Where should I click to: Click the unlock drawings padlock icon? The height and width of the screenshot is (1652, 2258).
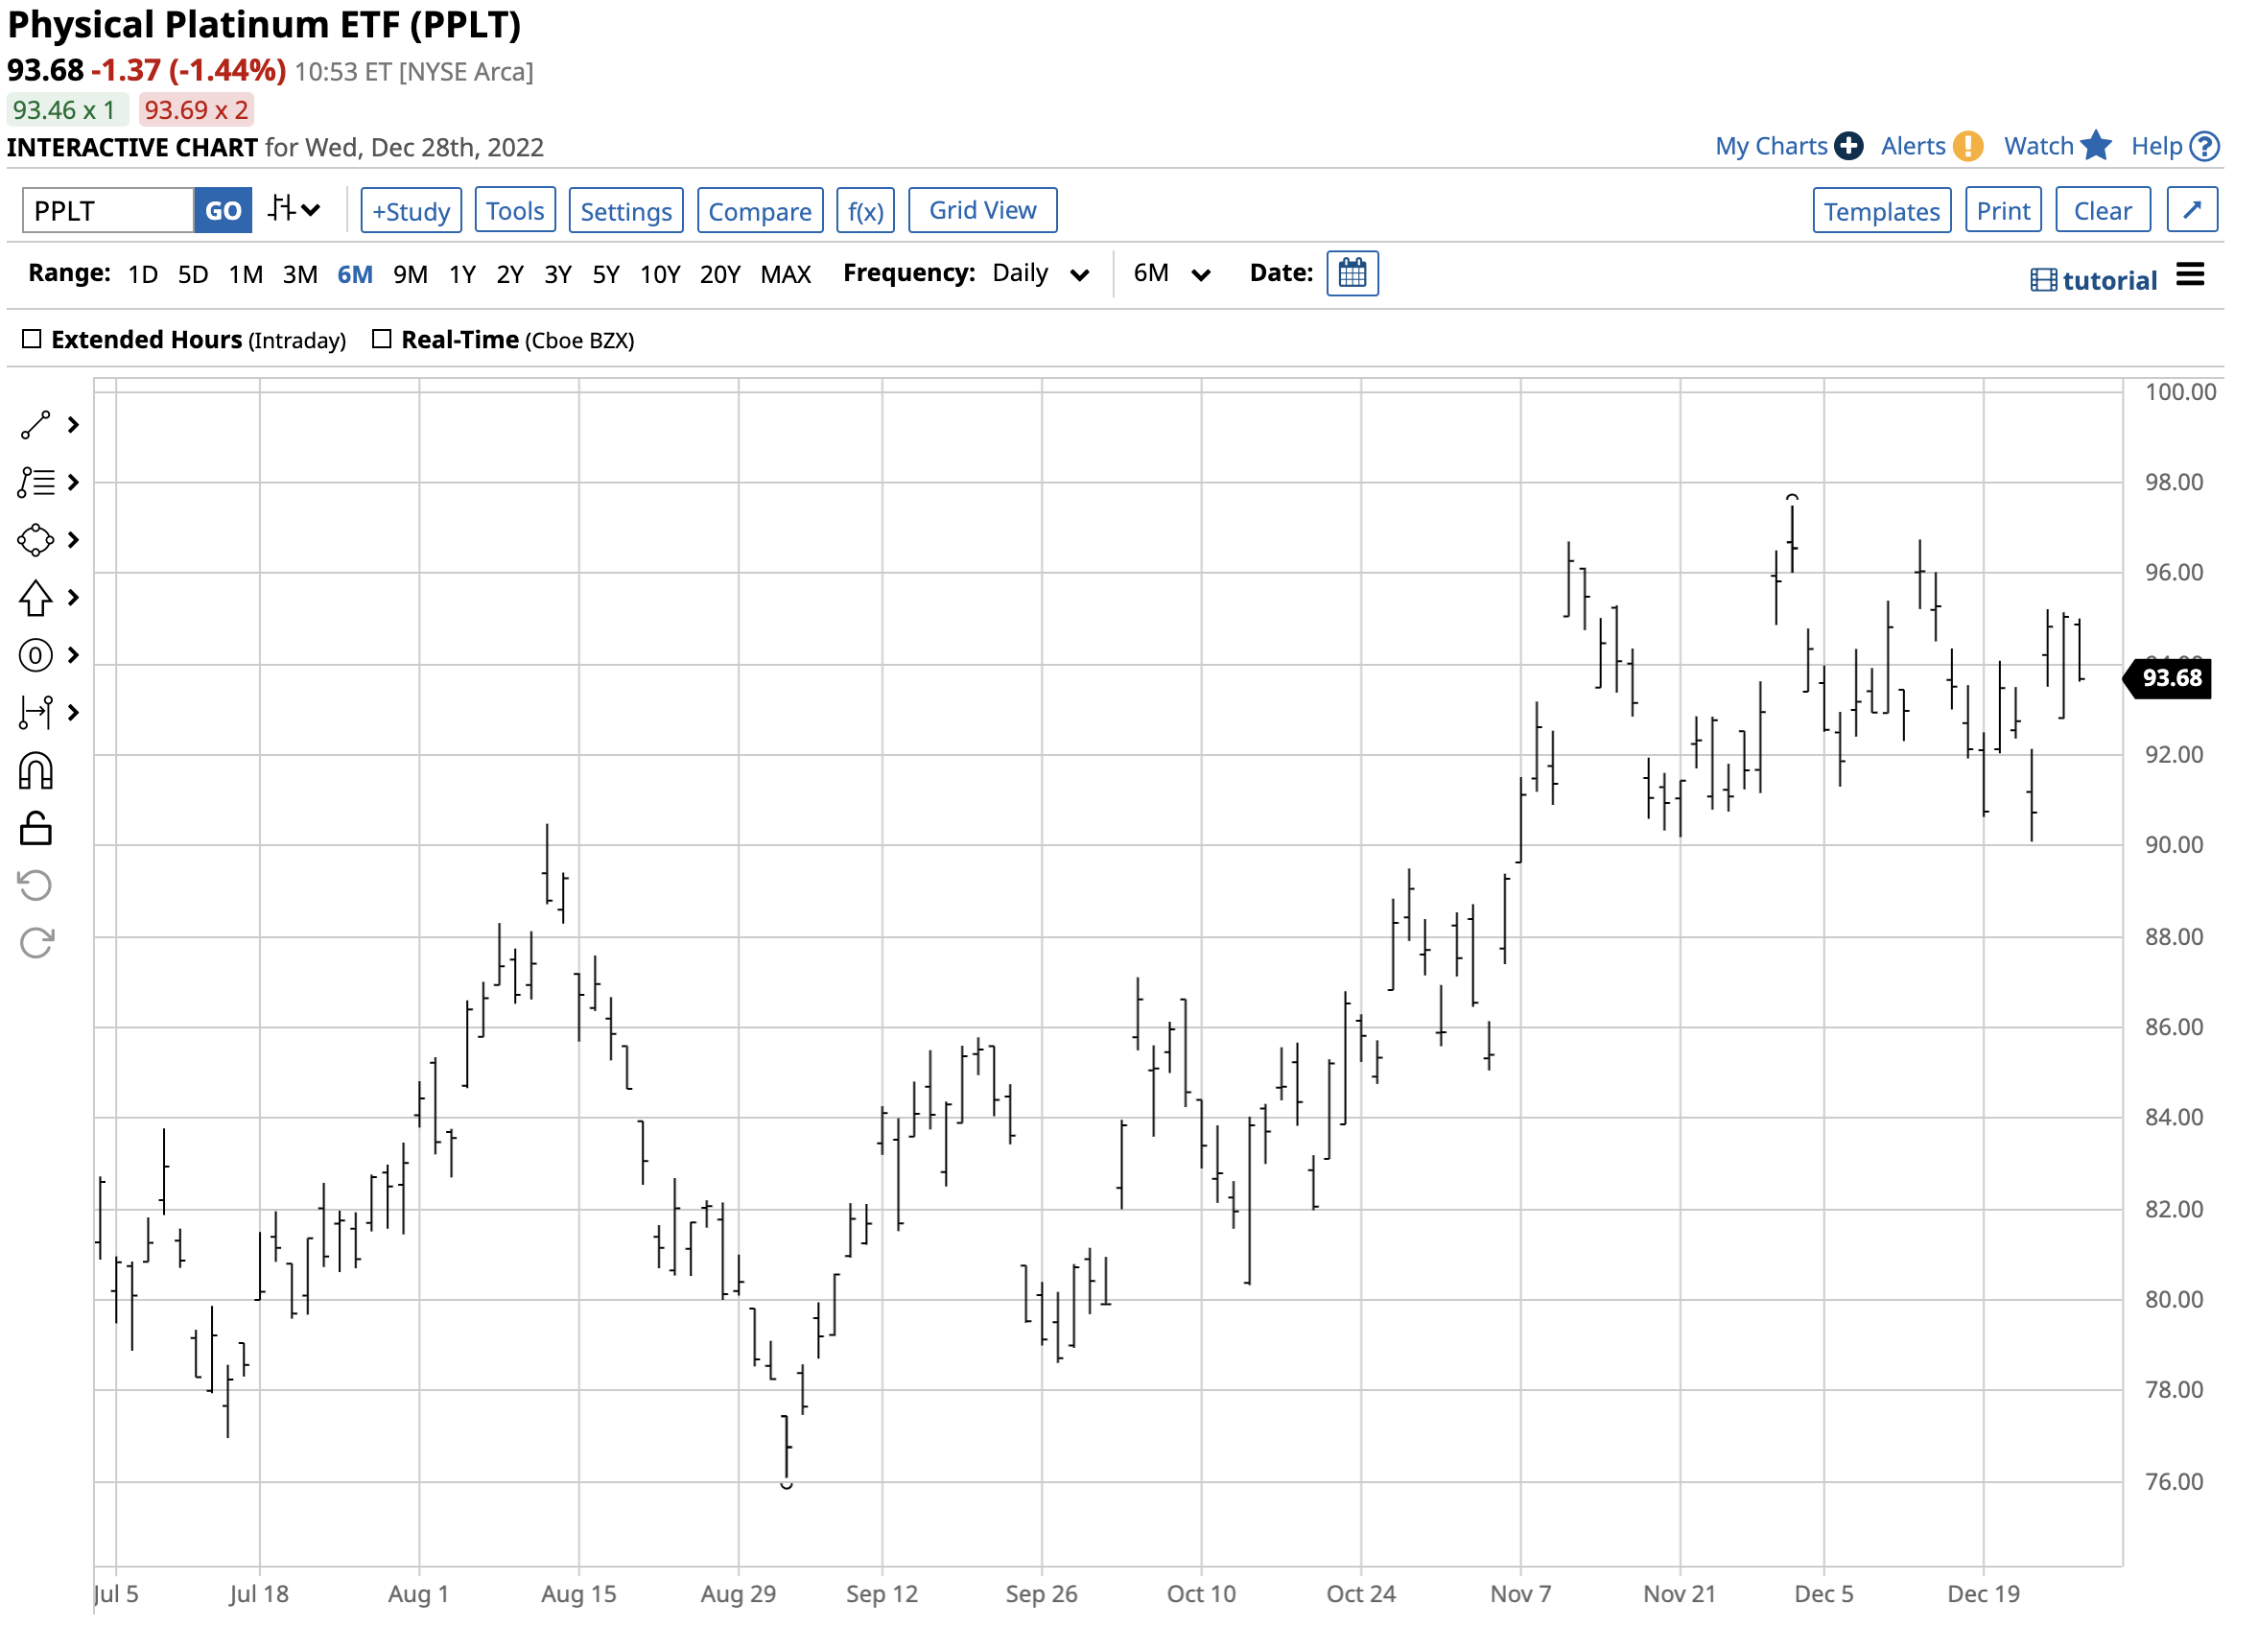point(36,828)
